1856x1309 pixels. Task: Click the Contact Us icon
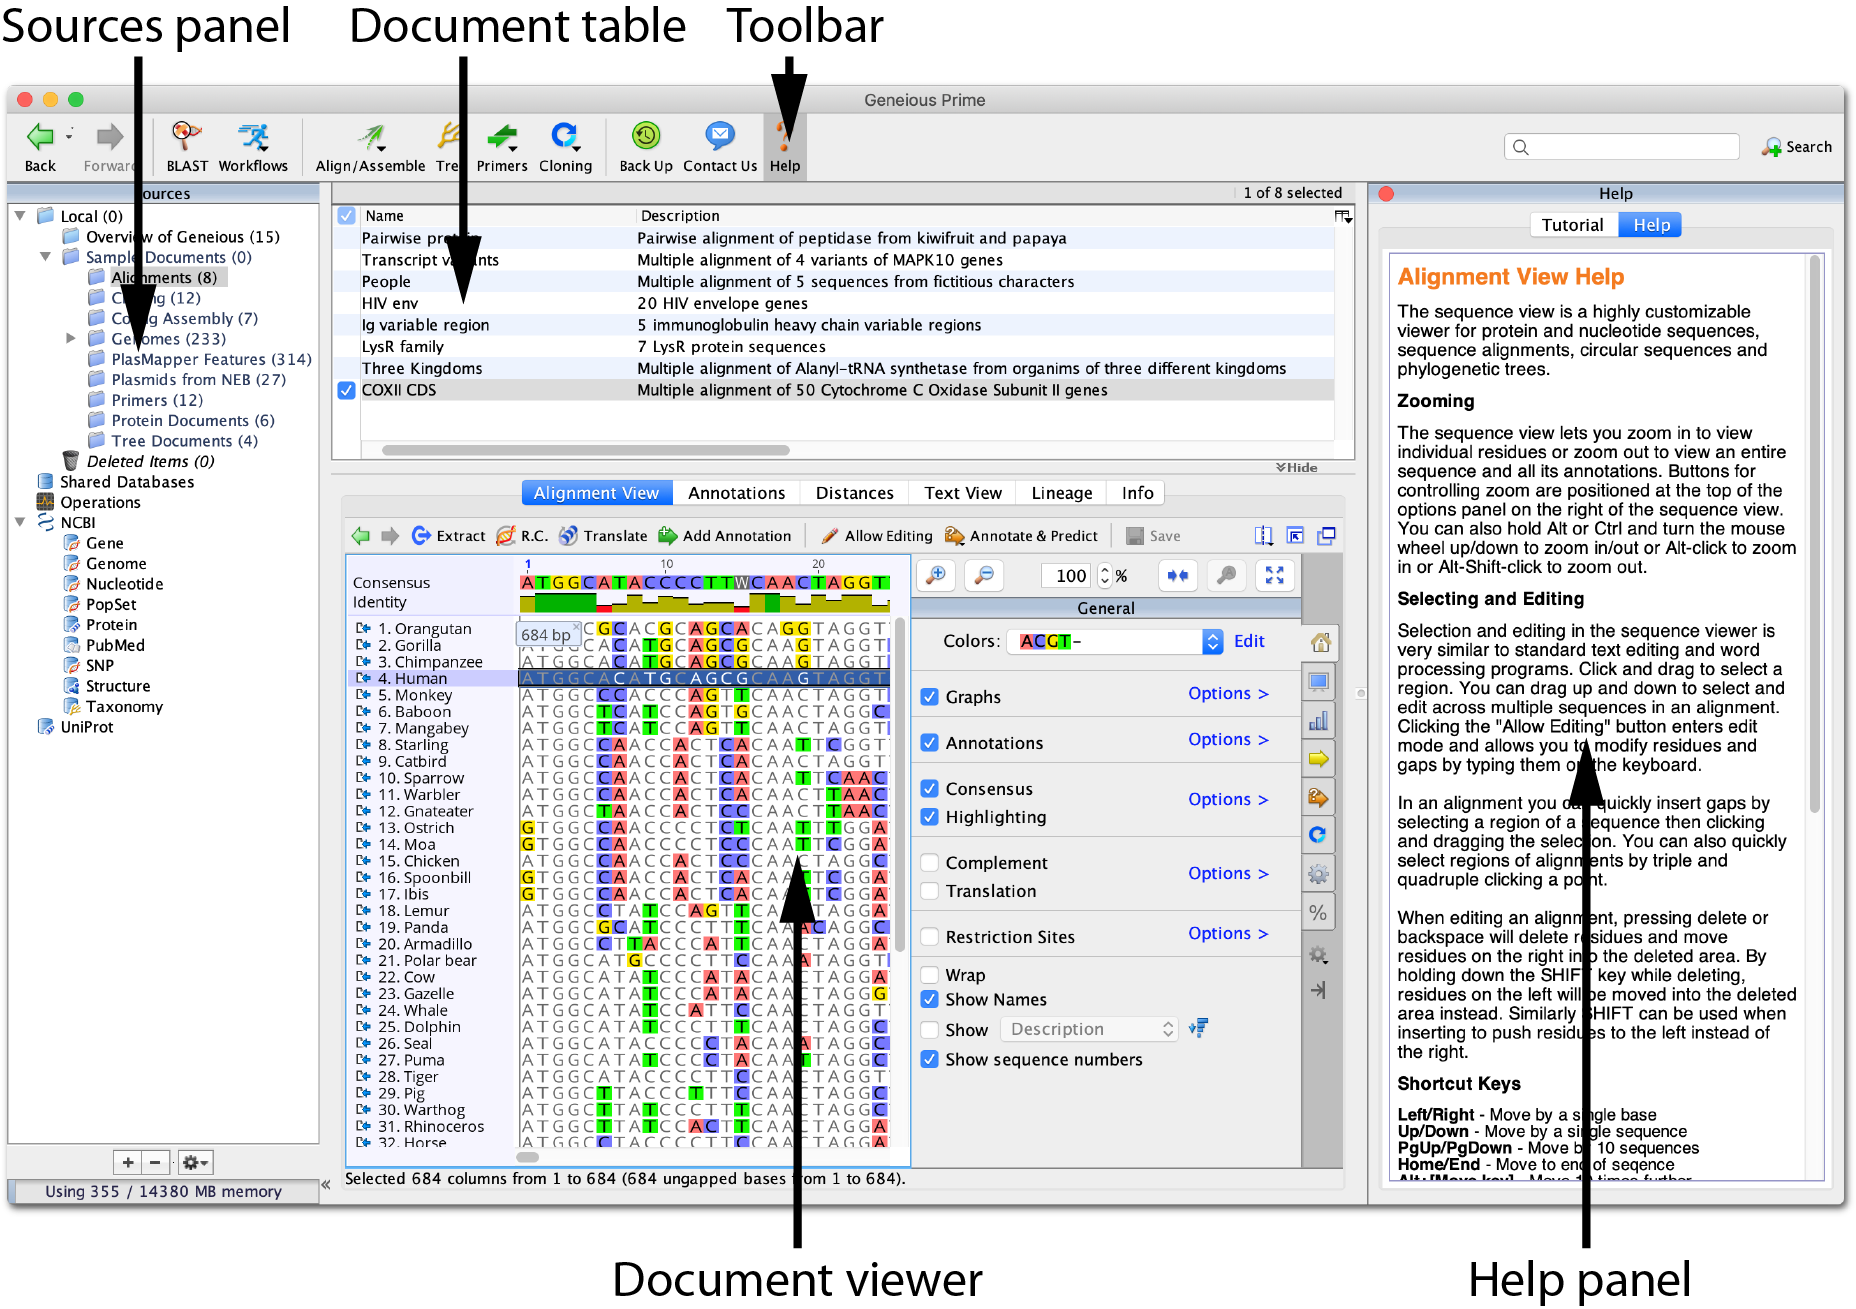coord(720,137)
